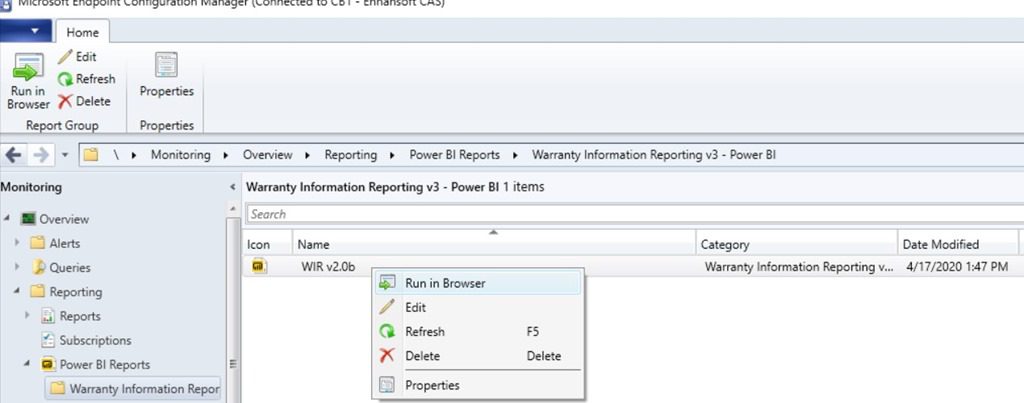Click the red Delete icon in ribbon
The image size is (1024, 403).
coord(66,101)
